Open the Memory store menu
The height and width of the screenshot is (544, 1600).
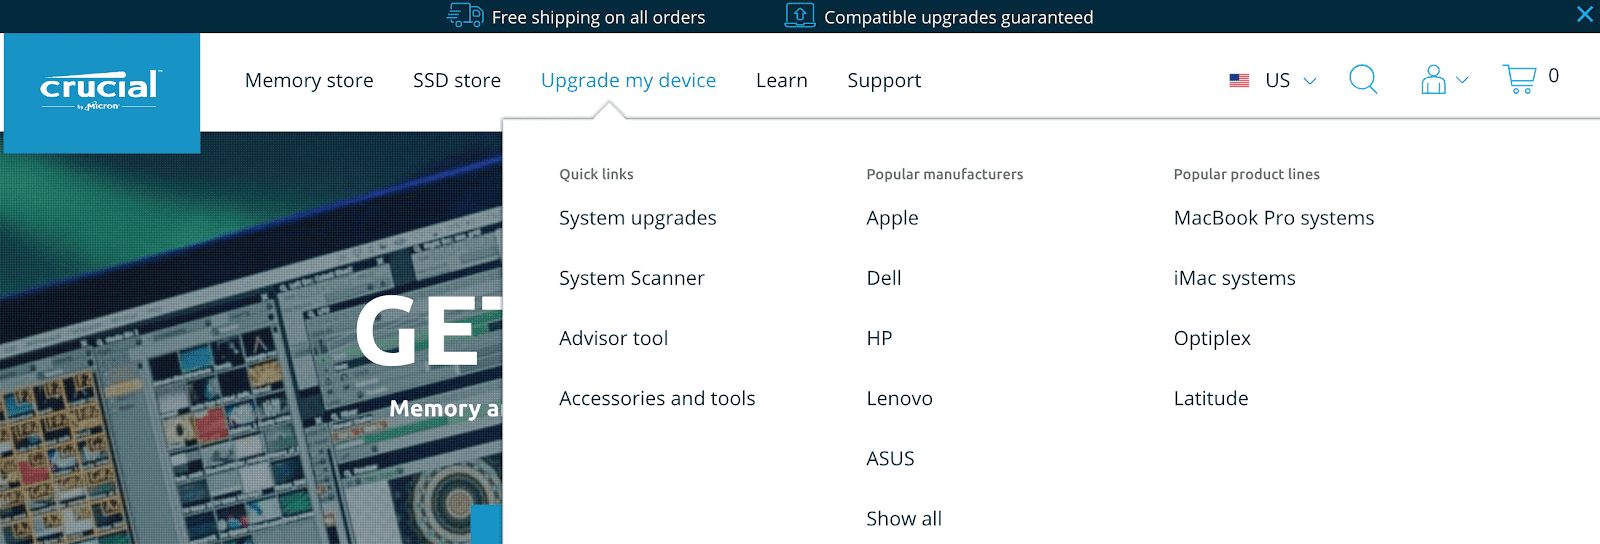point(309,80)
